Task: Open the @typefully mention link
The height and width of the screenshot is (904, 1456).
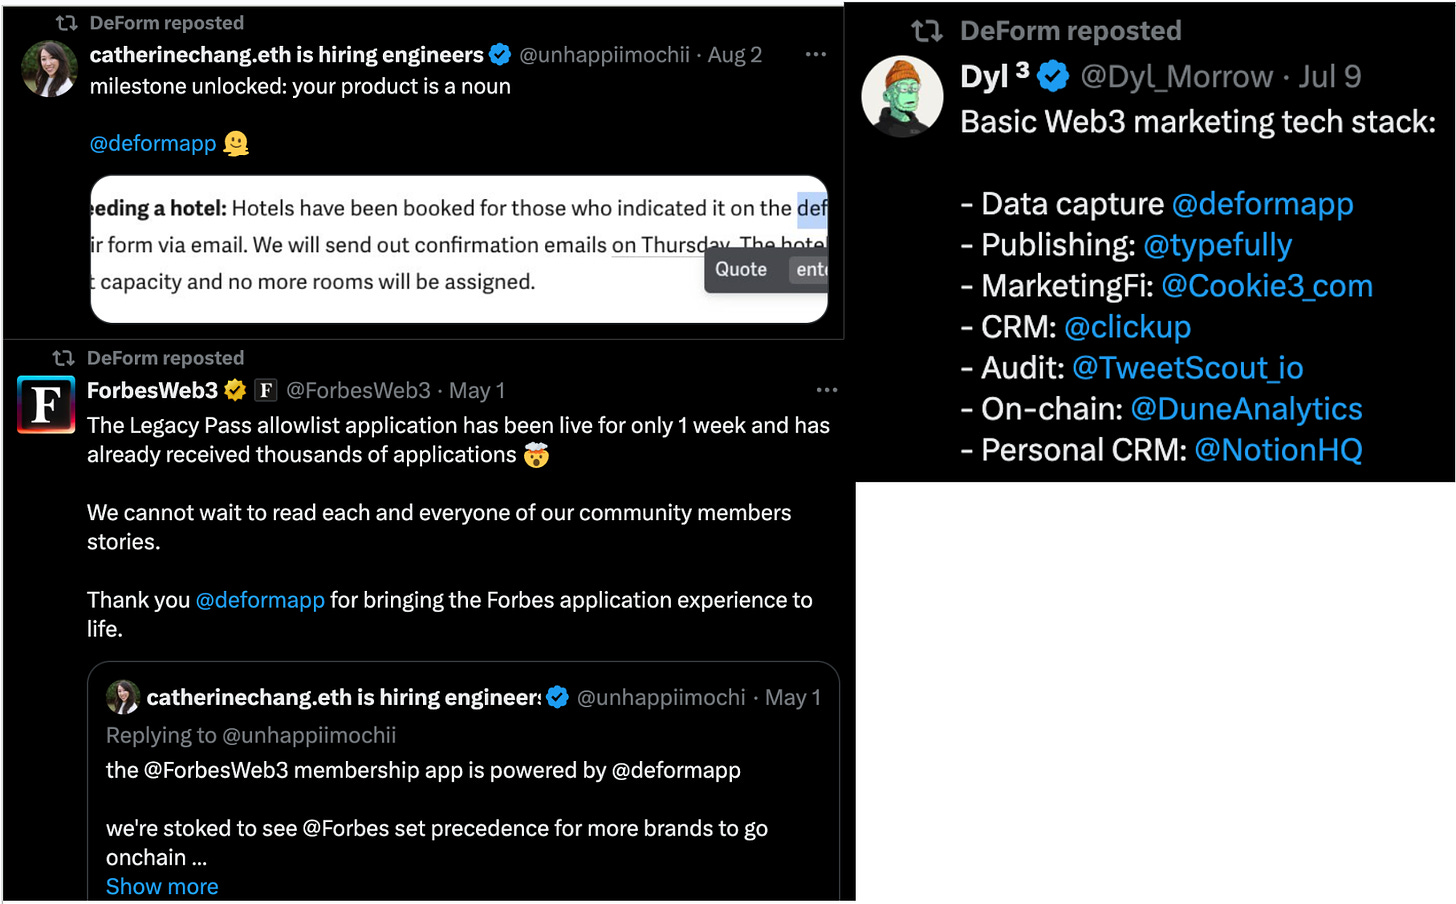Action: [1217, 245]
